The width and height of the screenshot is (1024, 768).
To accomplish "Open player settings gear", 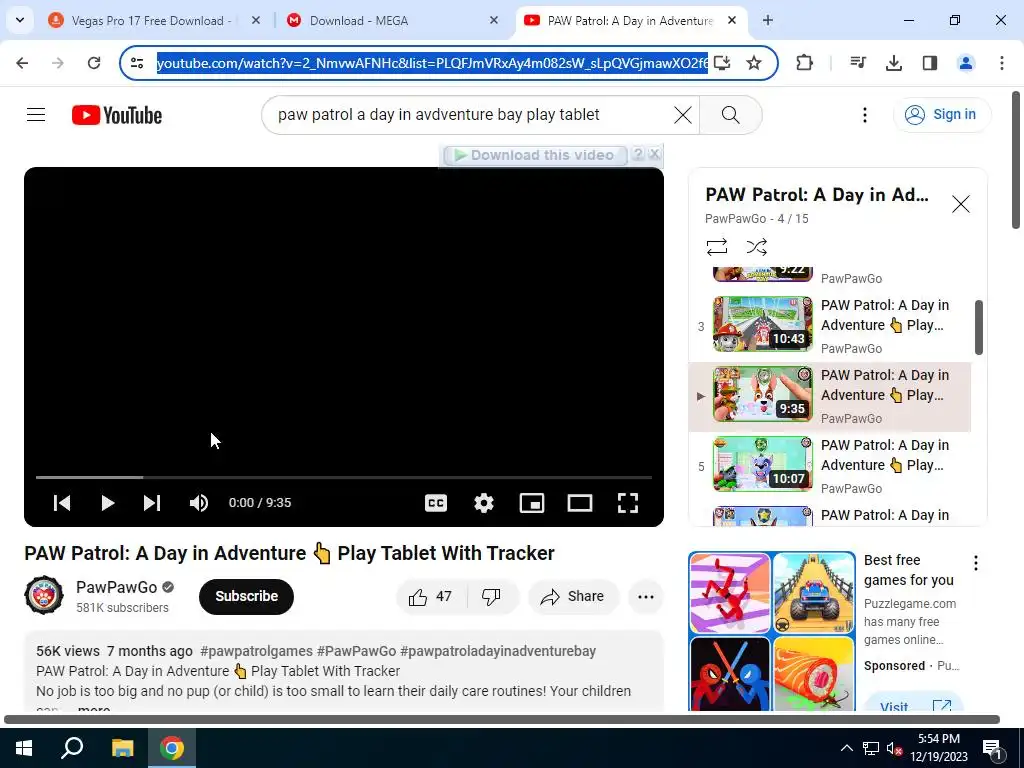I will (484, 503).
